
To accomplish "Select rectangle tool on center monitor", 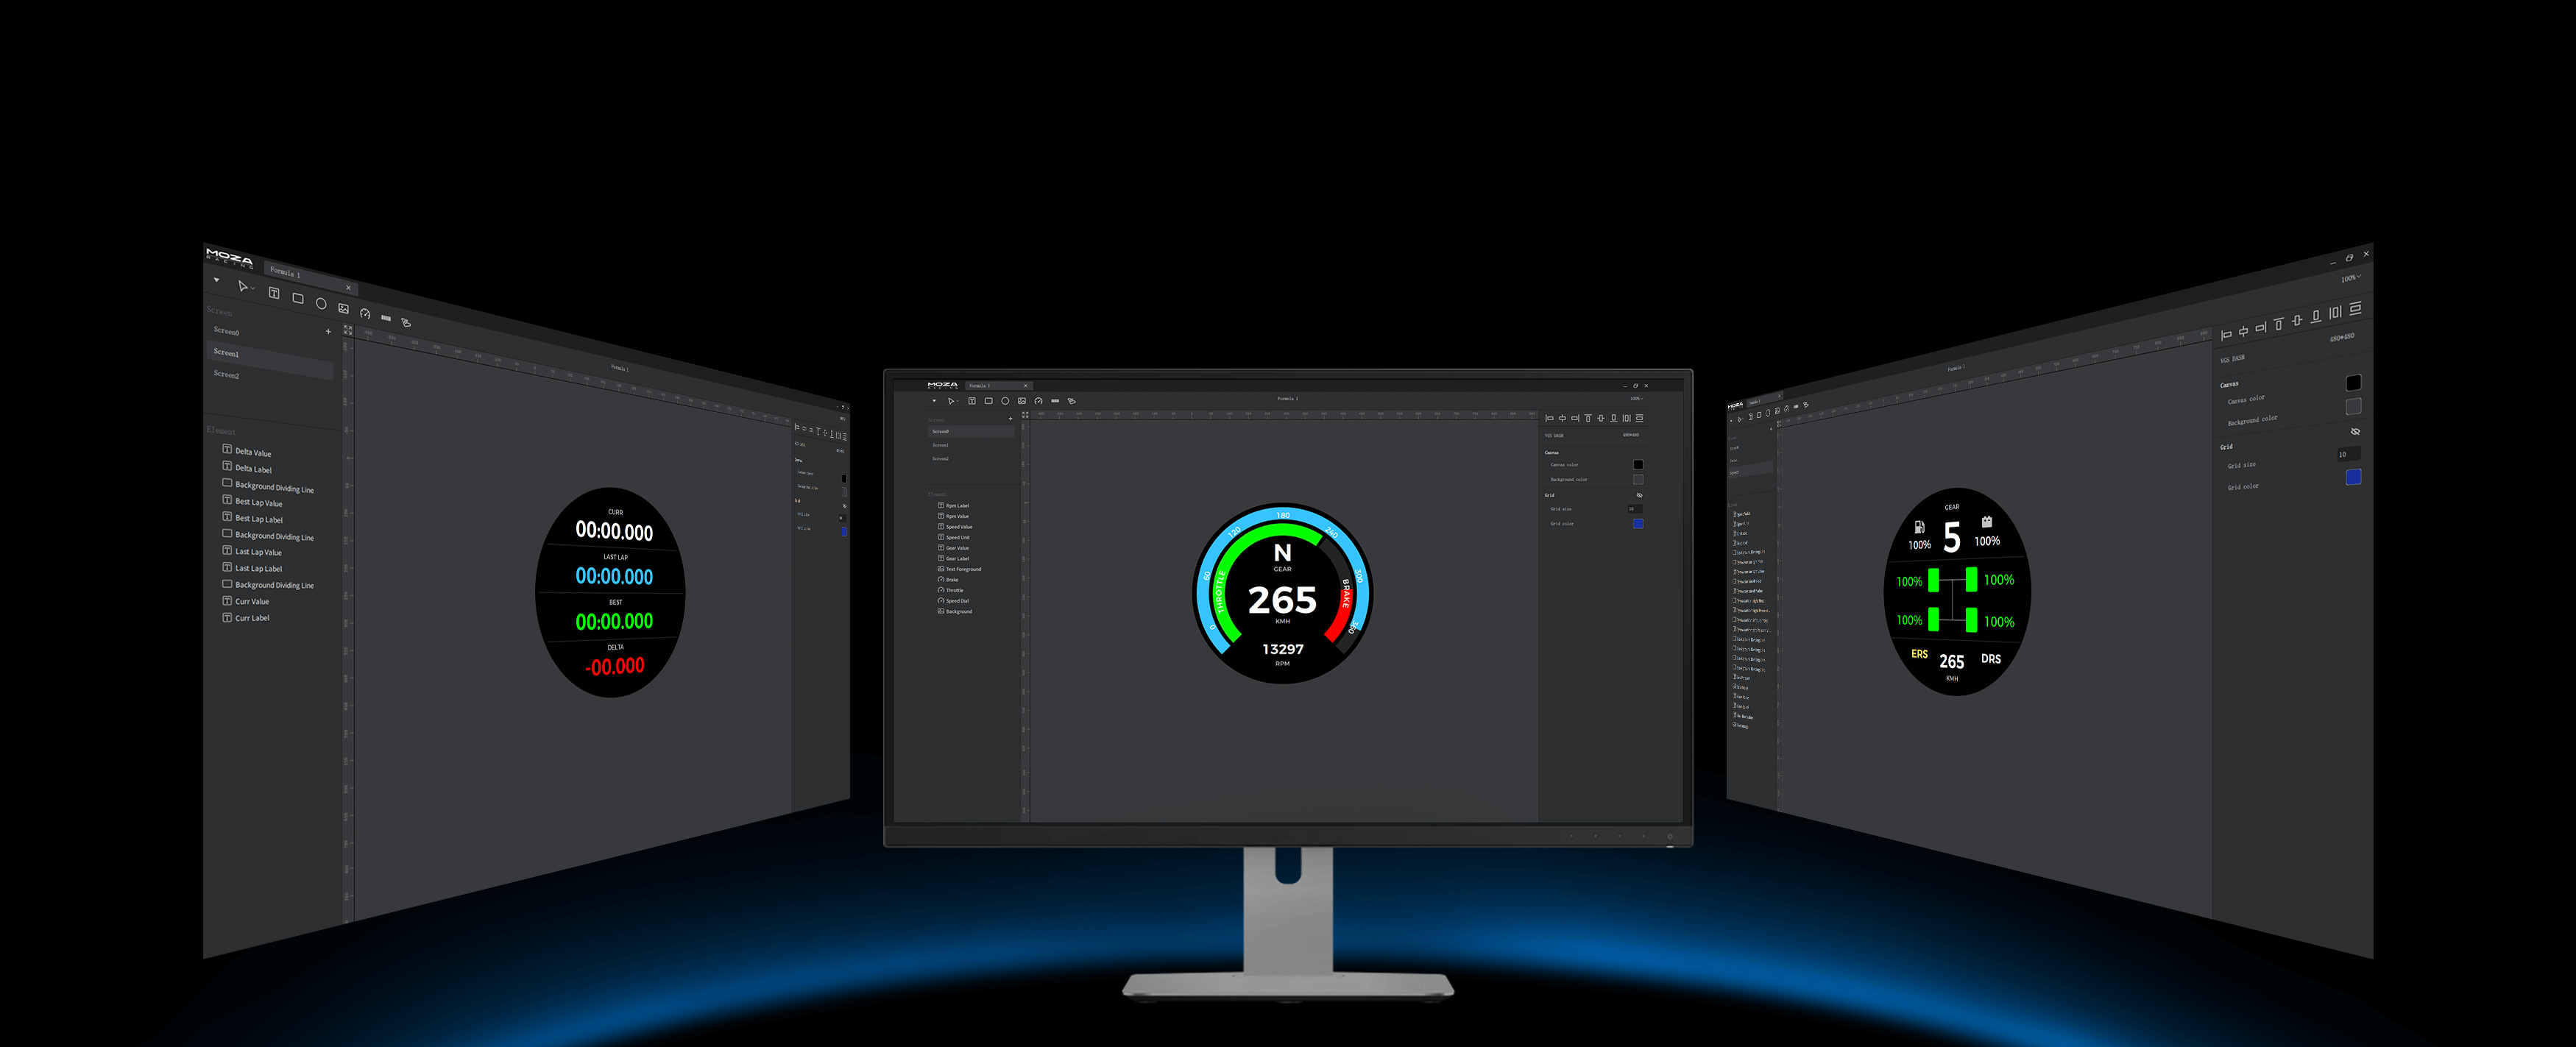I will click(988, 401).
